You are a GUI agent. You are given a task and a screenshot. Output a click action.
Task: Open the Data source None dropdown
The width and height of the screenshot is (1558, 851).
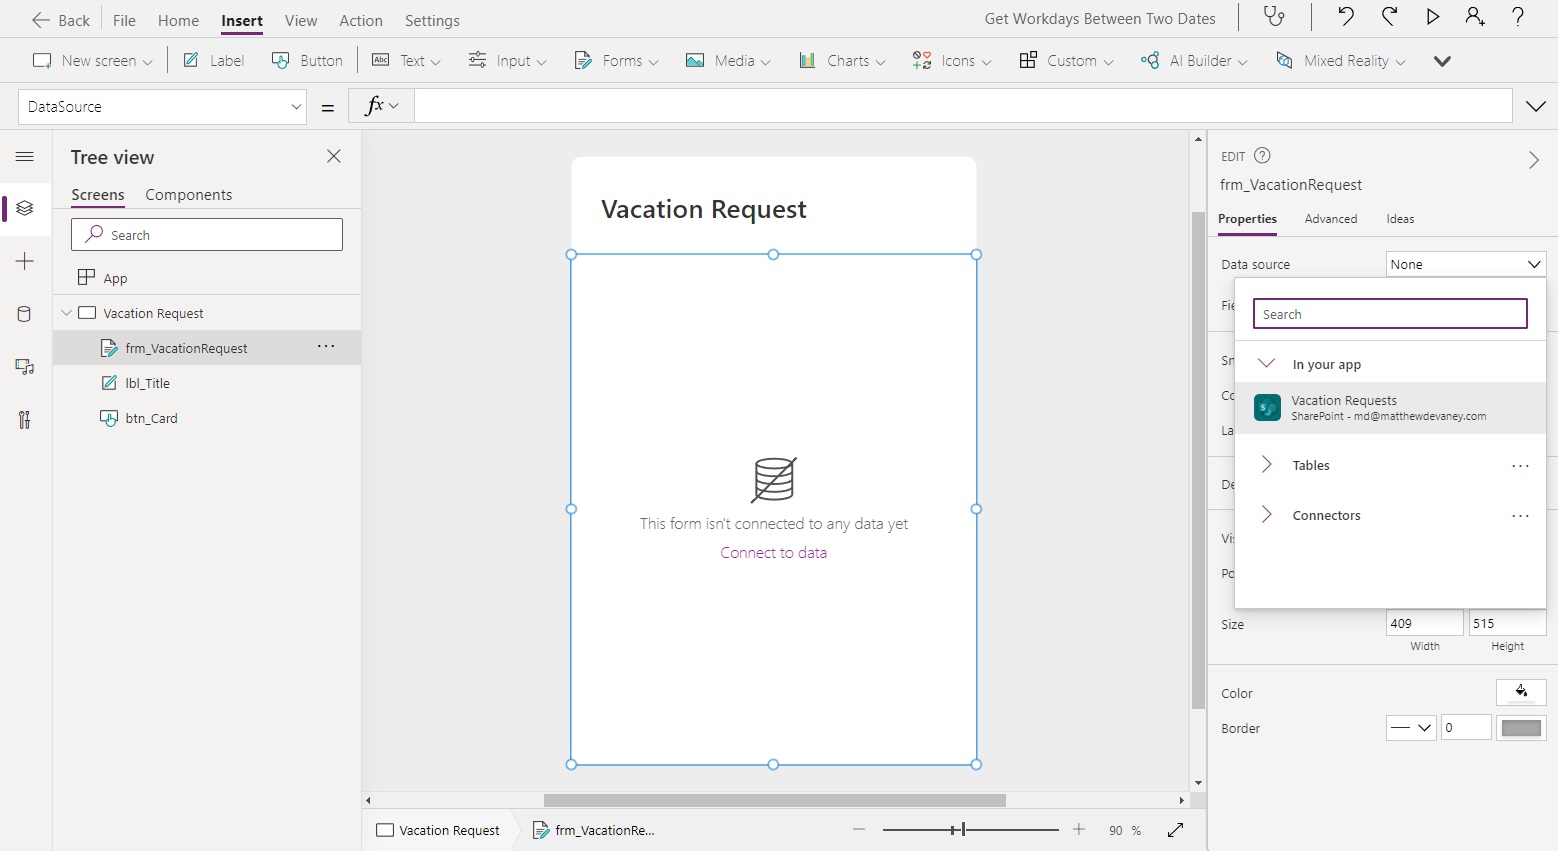click(1465, 263)
